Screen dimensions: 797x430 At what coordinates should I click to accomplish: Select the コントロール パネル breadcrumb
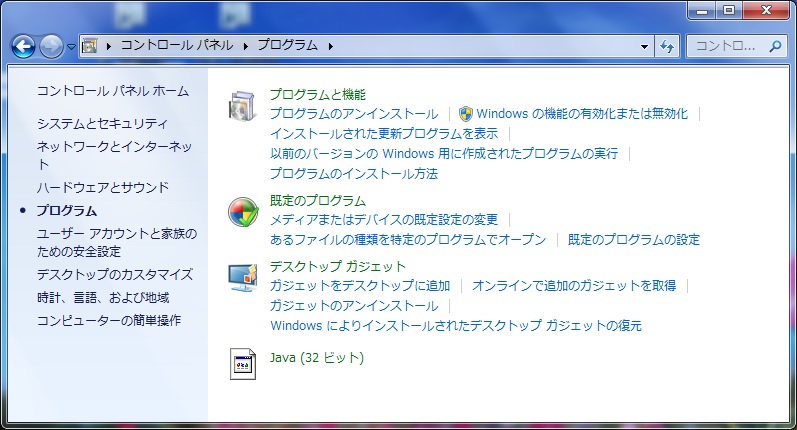(x=177, y=45)
